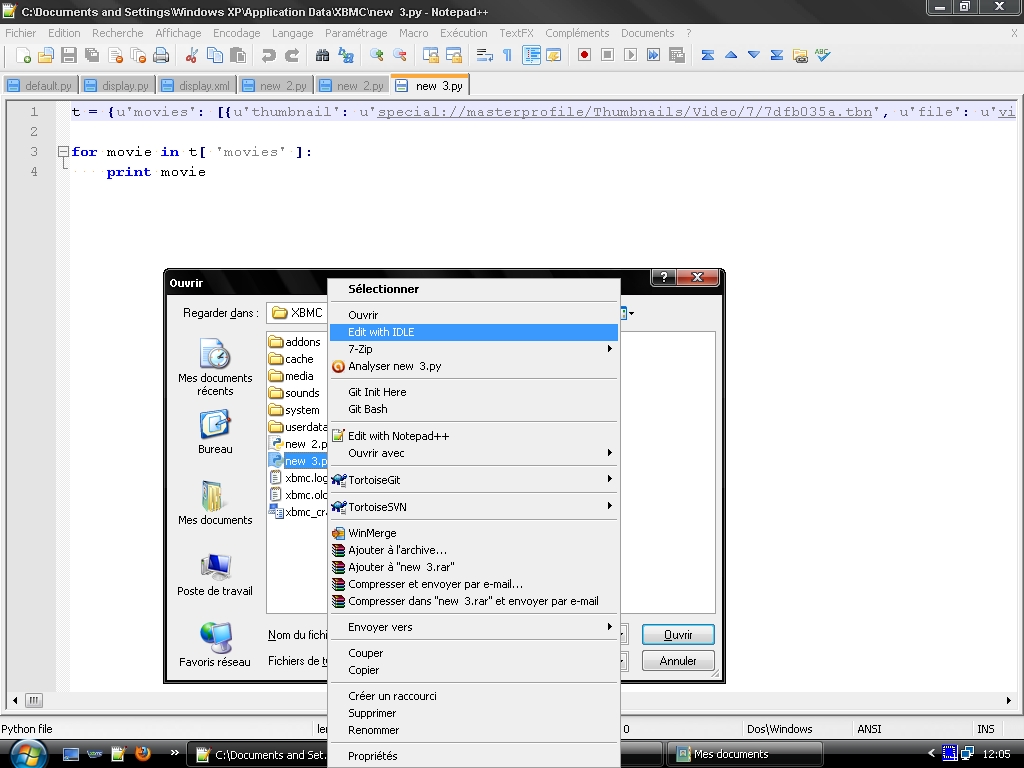The width and height of the screenshot is (1024, 768).
Task: Click the Zoom Out toolbar icon
Action: 400,56
